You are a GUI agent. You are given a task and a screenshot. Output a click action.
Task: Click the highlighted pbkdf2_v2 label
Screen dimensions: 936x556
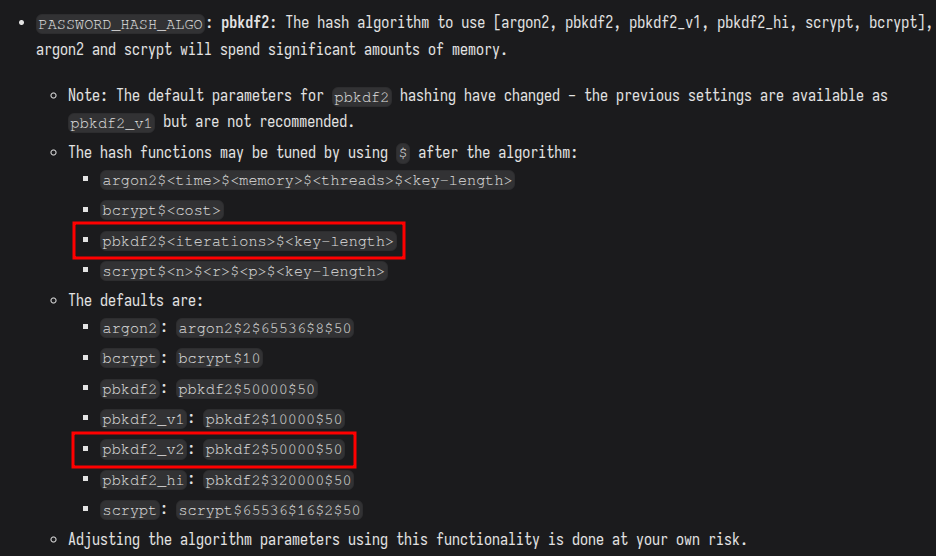click(143, 449)
